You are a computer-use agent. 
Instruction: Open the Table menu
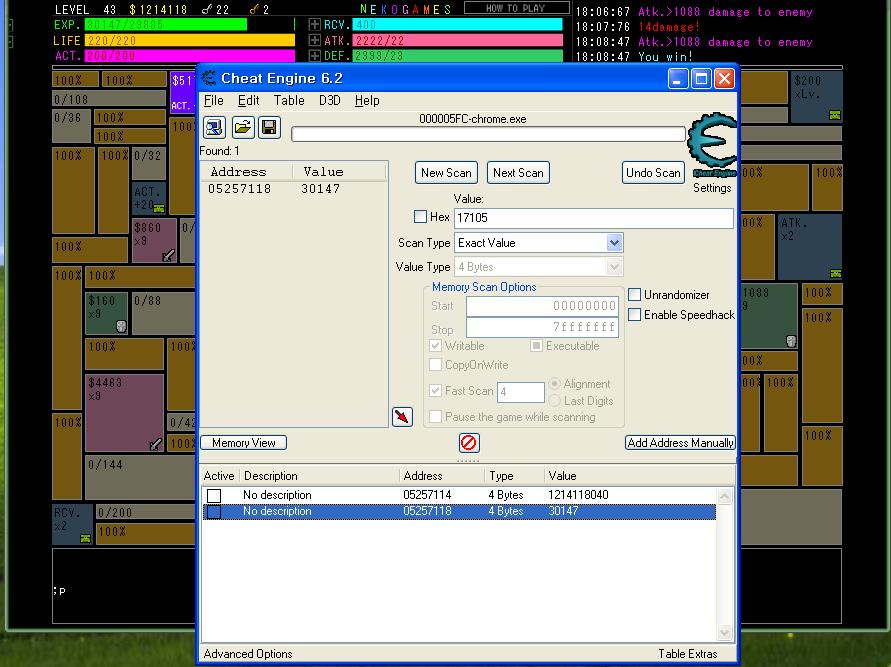(x=289, y=100)
